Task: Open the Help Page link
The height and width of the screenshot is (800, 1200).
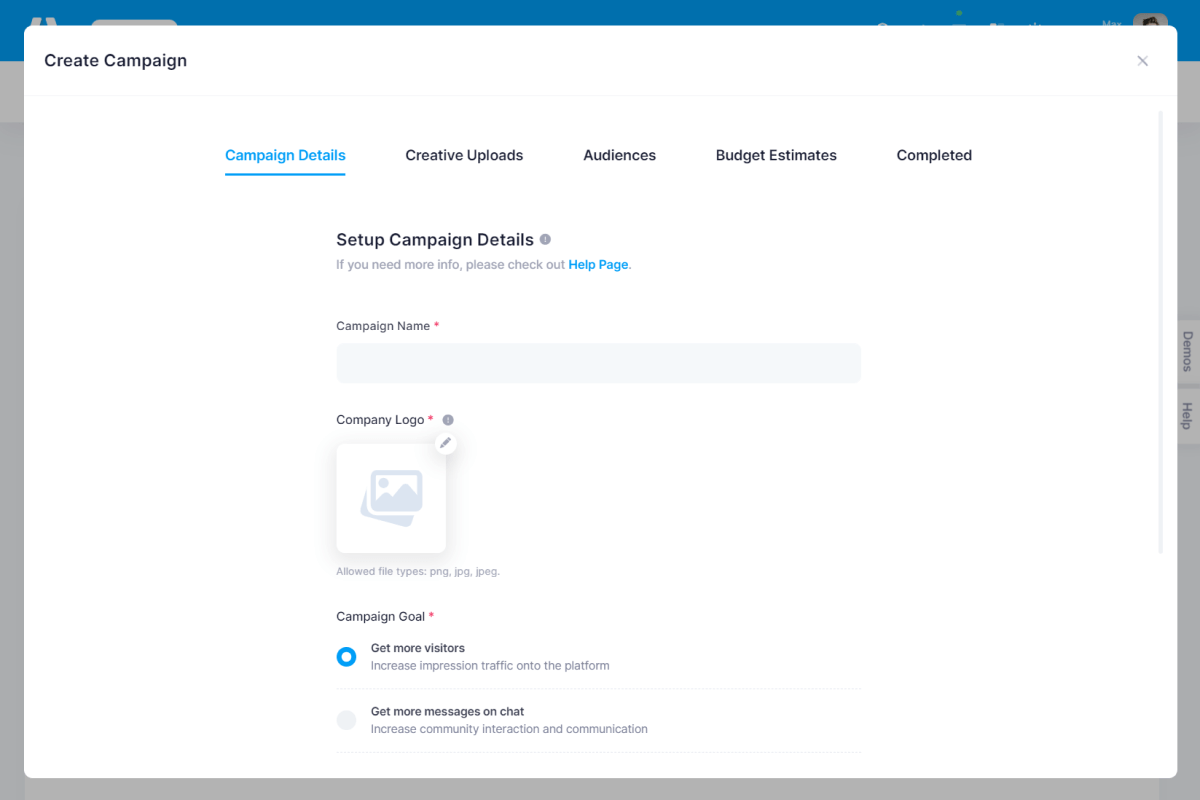Action: click(598, 265)
